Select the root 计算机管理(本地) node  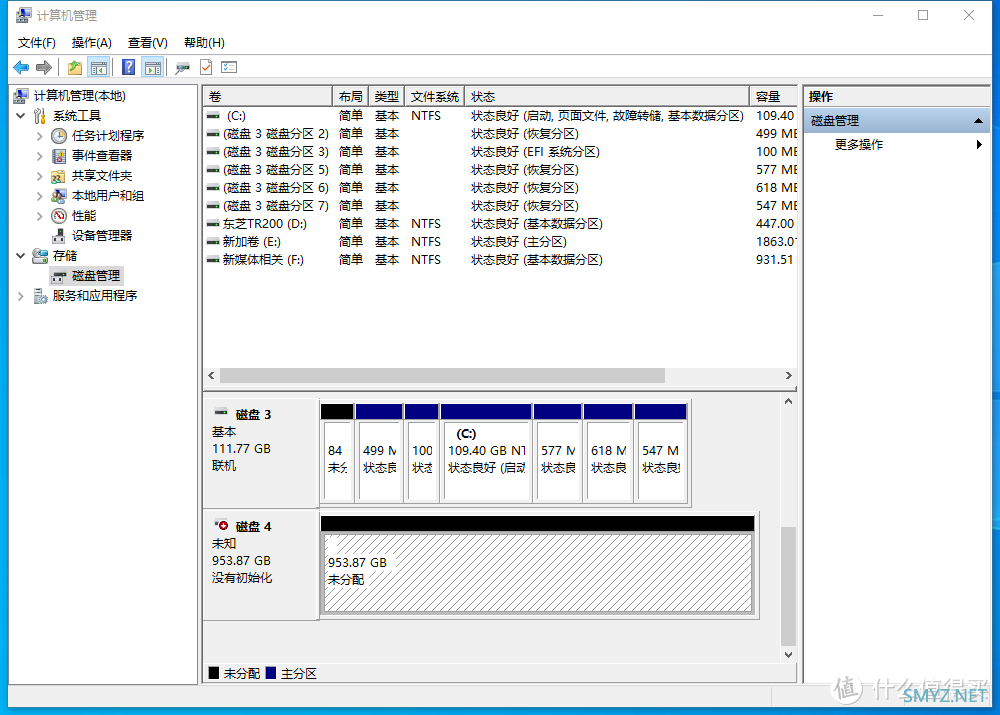tap(80, 96)
